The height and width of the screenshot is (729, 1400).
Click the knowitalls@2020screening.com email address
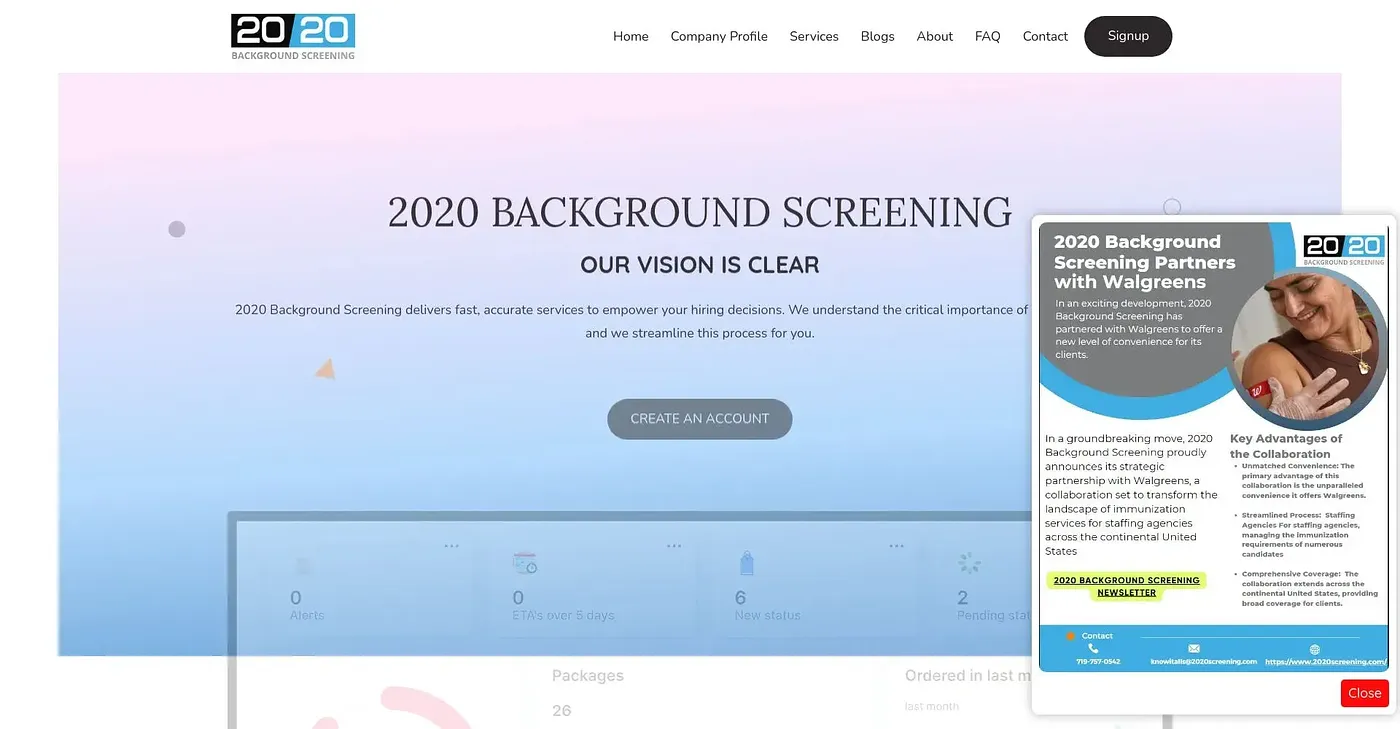pyautogui.click(x=1203, y=662)
